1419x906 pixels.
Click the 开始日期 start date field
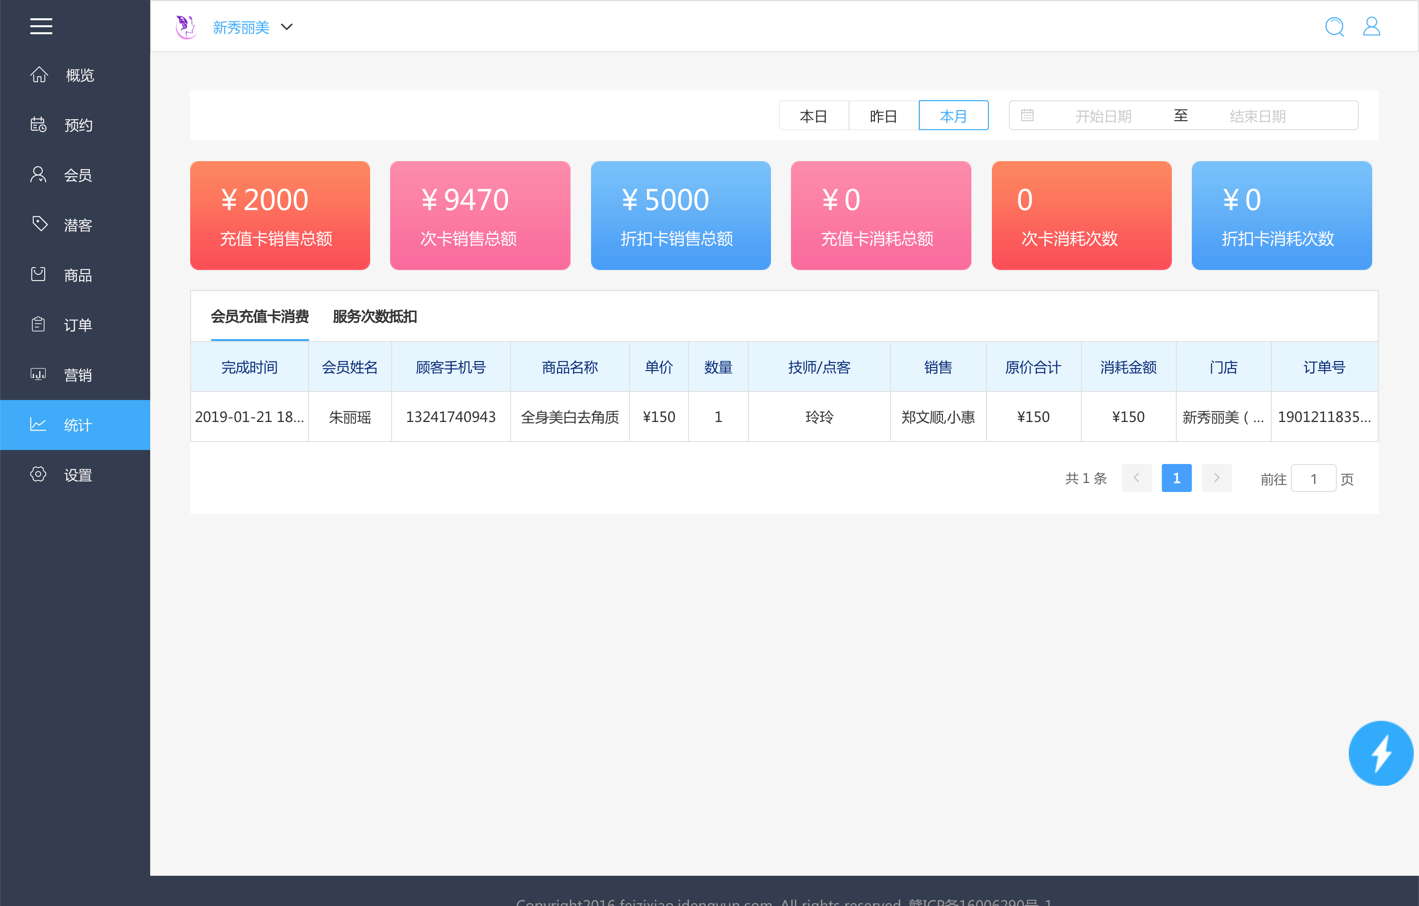pyautogui.click(x=1103, y=116)
